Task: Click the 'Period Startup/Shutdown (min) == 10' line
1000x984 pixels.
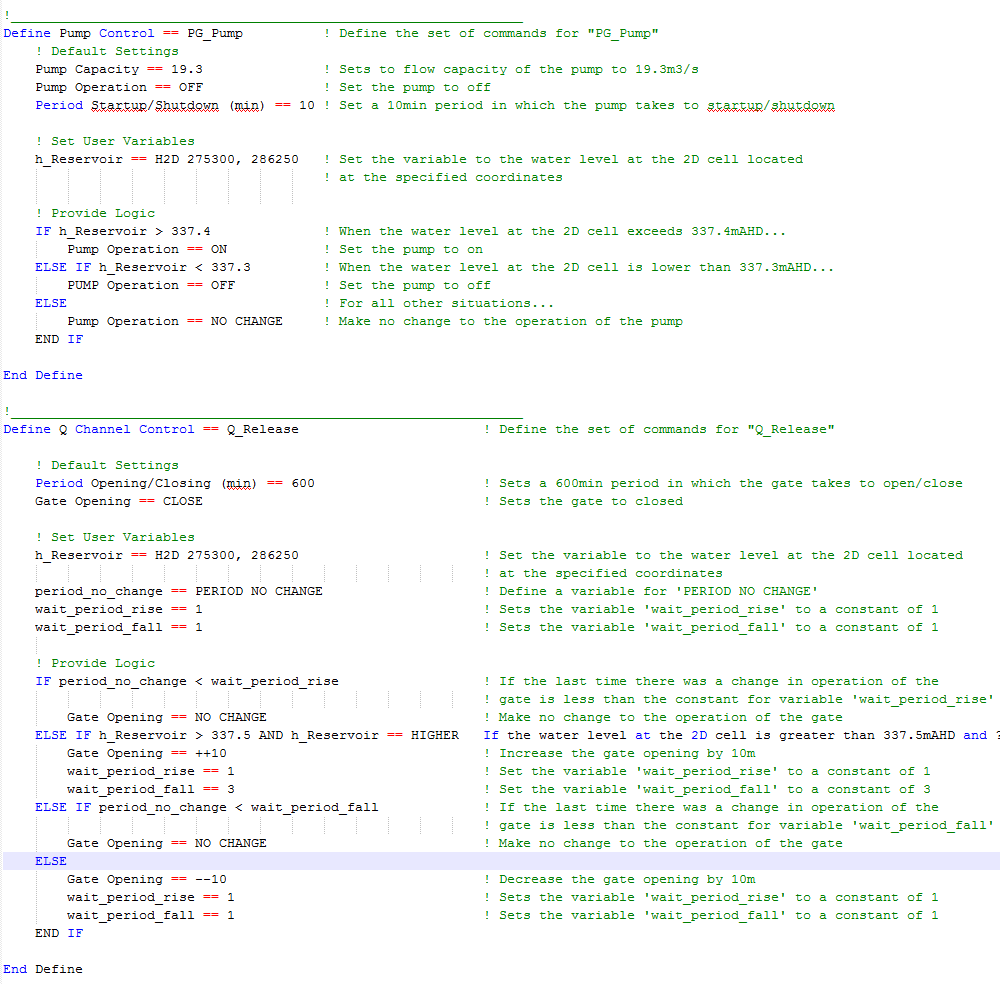Action: (x=174, y=105)
